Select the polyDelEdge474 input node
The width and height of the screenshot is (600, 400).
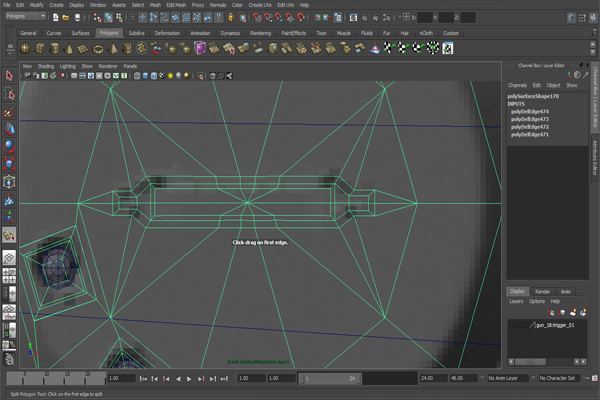click(530, 111)
